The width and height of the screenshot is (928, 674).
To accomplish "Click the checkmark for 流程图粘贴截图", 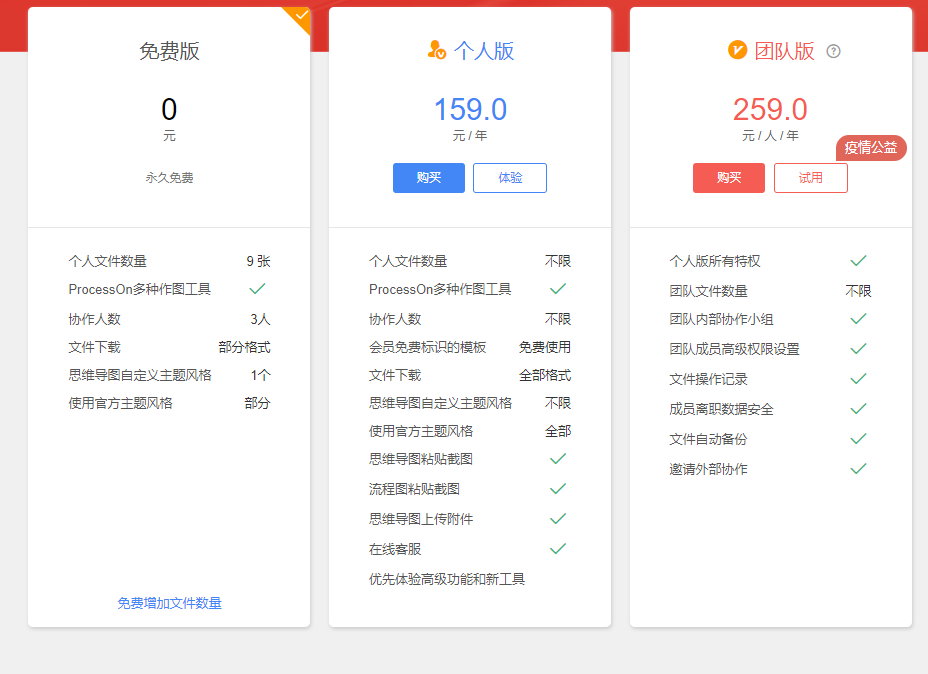I will point(558,489).
